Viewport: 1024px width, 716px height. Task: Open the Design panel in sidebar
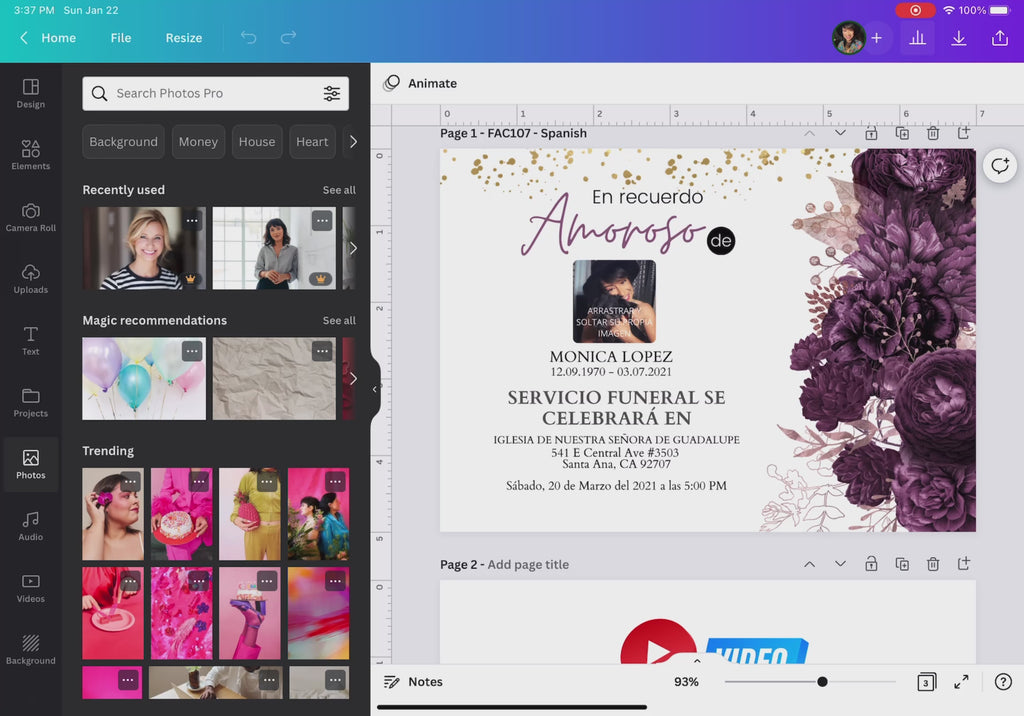[x=31, y=93]
